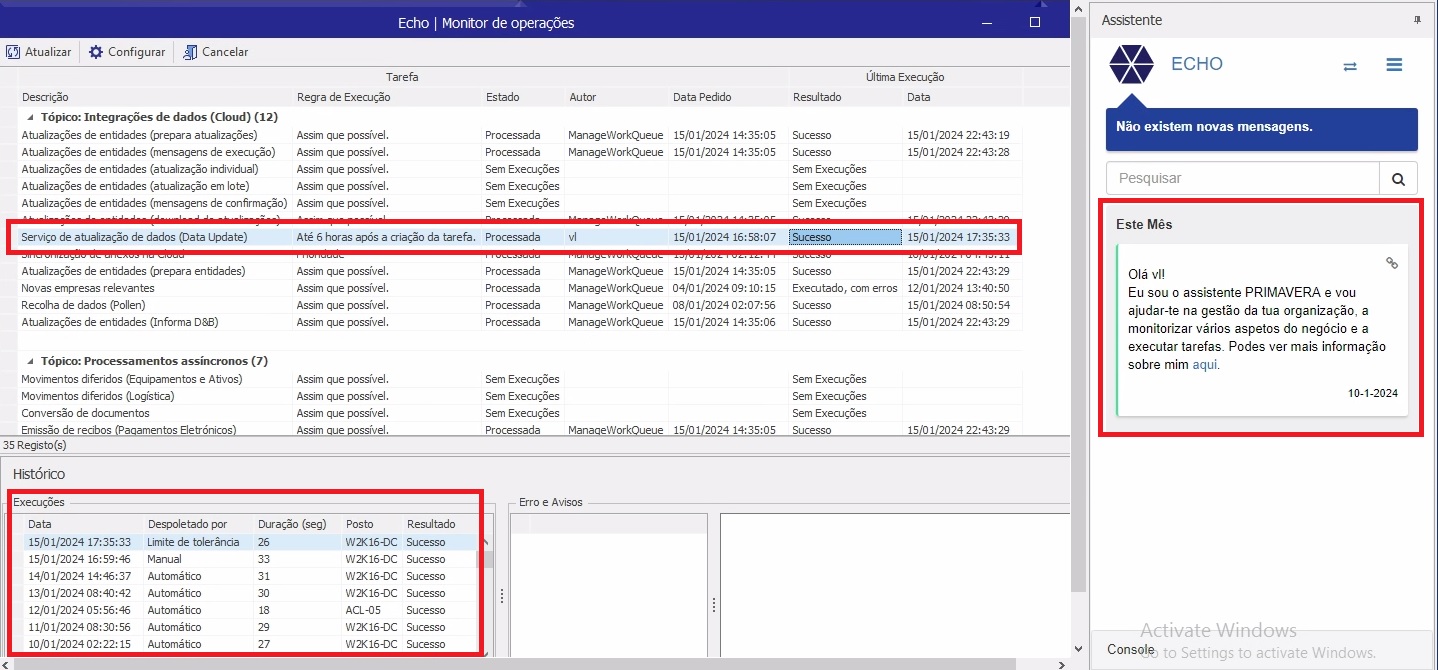Click the Console tab at bottom
The width and height of the screenshot is (1438, 670).
pyautogui.click(x=1130, y=649)
